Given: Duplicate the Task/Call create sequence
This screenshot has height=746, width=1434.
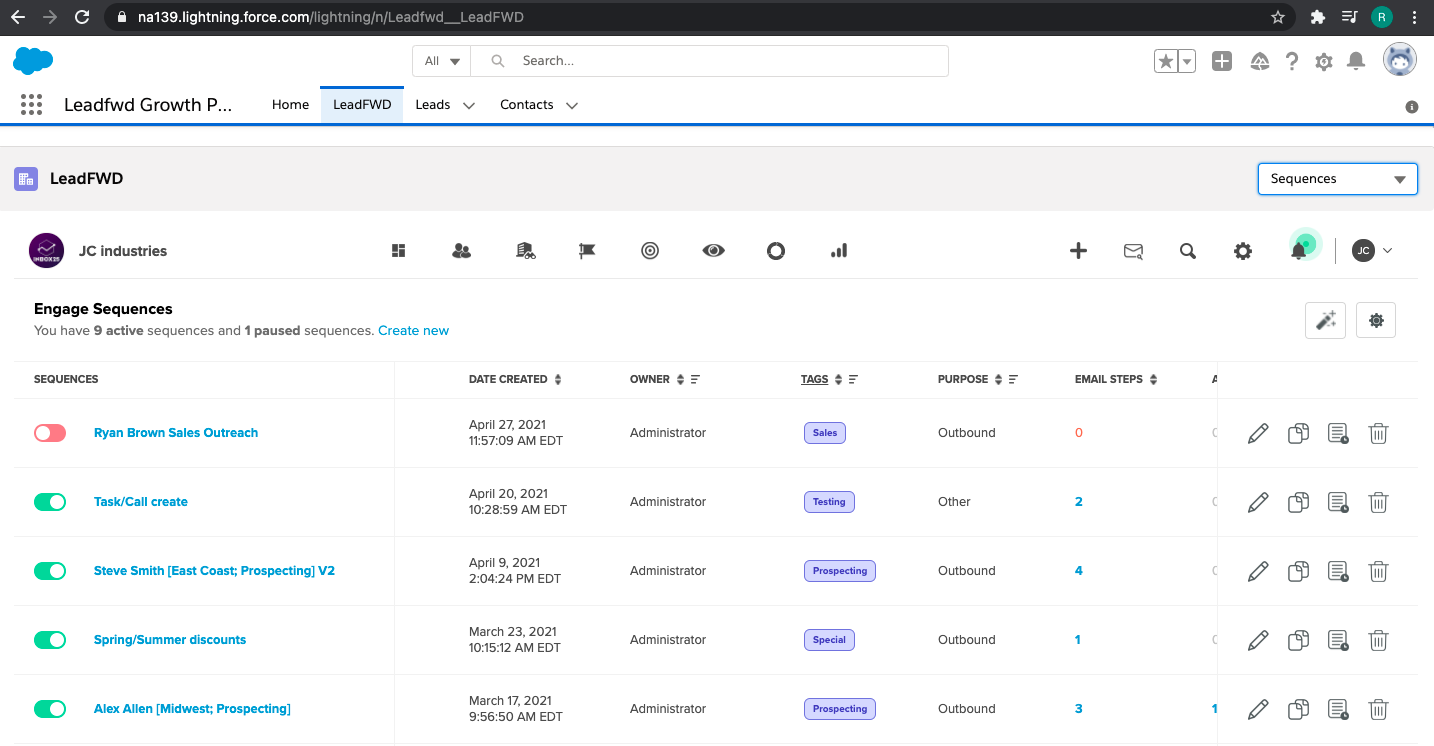Looking at the screenshot, I should (x=1298, y=502).
